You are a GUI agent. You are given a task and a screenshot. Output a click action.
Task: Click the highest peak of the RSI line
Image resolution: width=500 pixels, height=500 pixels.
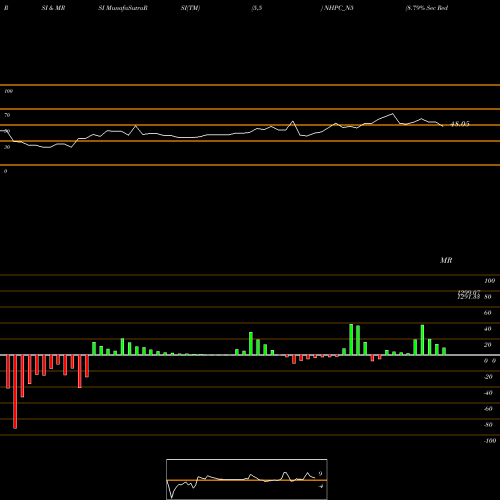click(392, 114)
